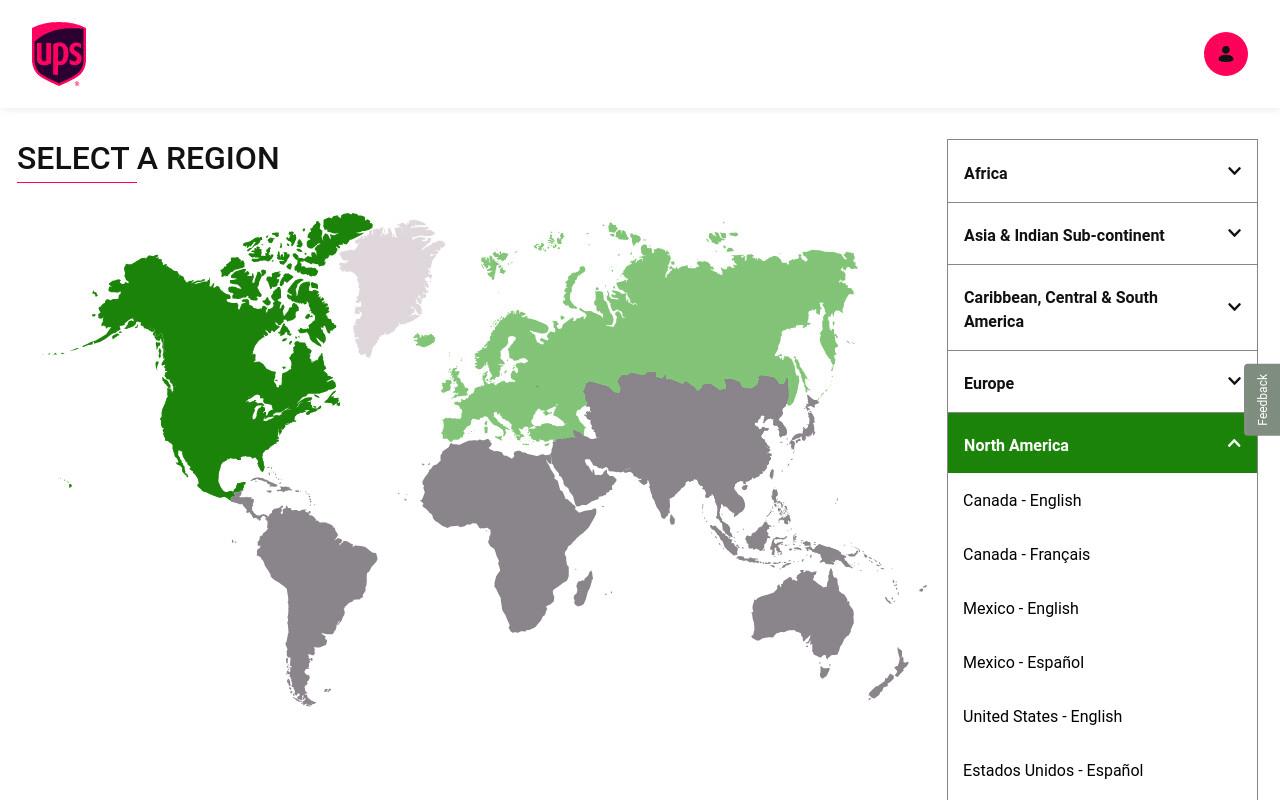This screenshot has width=1280, height=800.
Task: Expand Caribbean, Central & South America section
Action: pyautogui.click(x=1102, y=308)
